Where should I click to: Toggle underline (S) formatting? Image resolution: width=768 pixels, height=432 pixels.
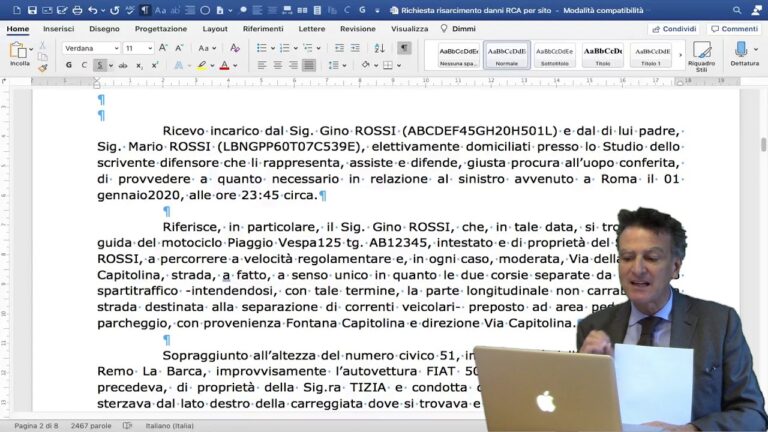click(100, 65)
